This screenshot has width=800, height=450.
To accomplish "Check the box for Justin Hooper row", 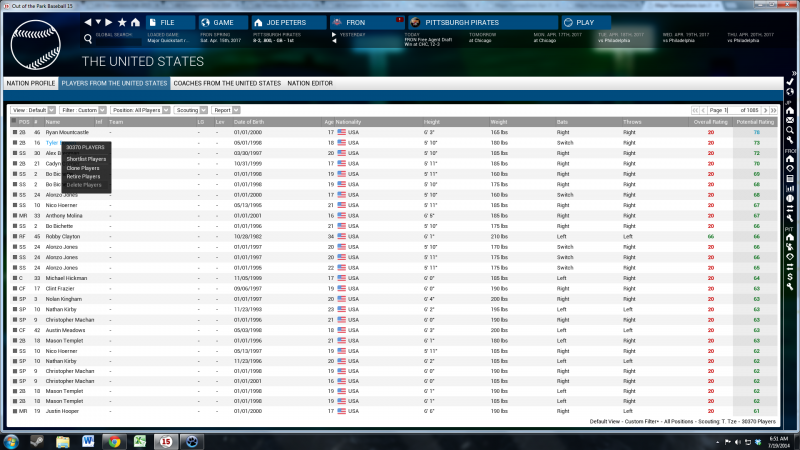I will click(15, 411).
